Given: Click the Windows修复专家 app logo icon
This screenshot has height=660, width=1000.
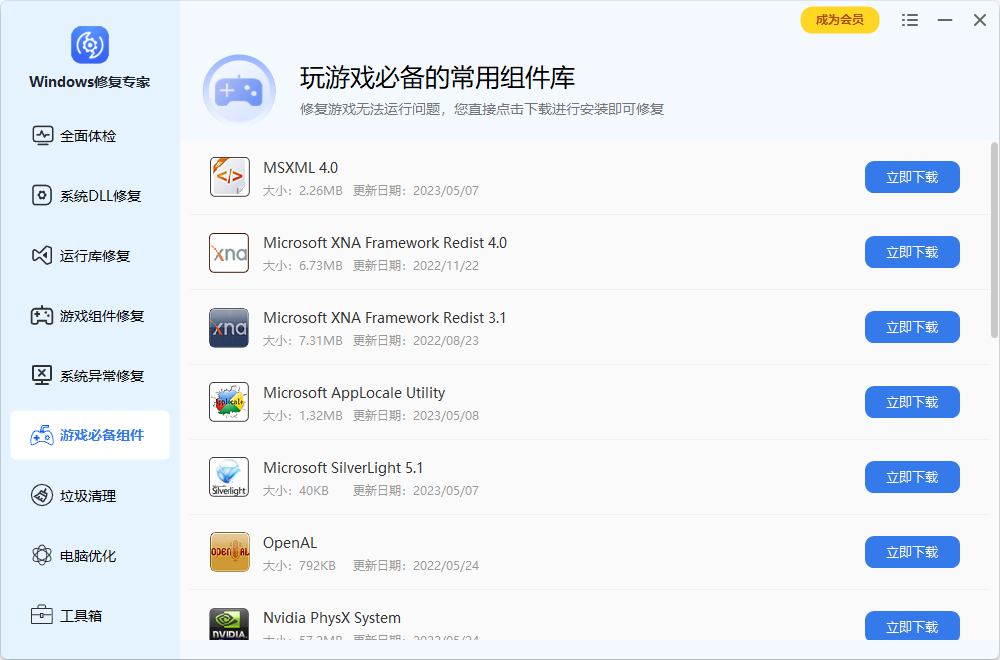Looking at the screenshot, I should coord(89,45).
